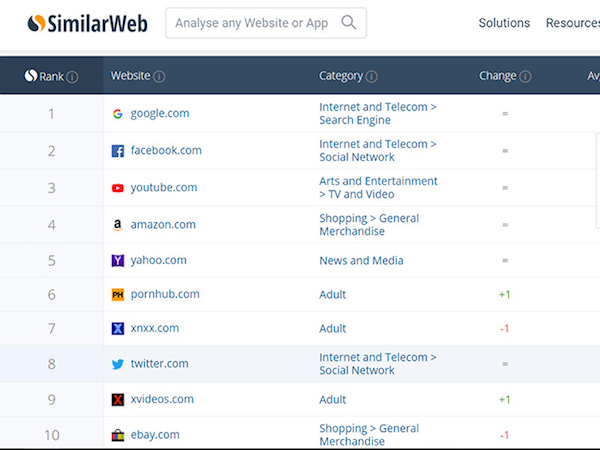The image size is (600, 450).
Task: Click the Google favicon
Action: coord(117,114)
